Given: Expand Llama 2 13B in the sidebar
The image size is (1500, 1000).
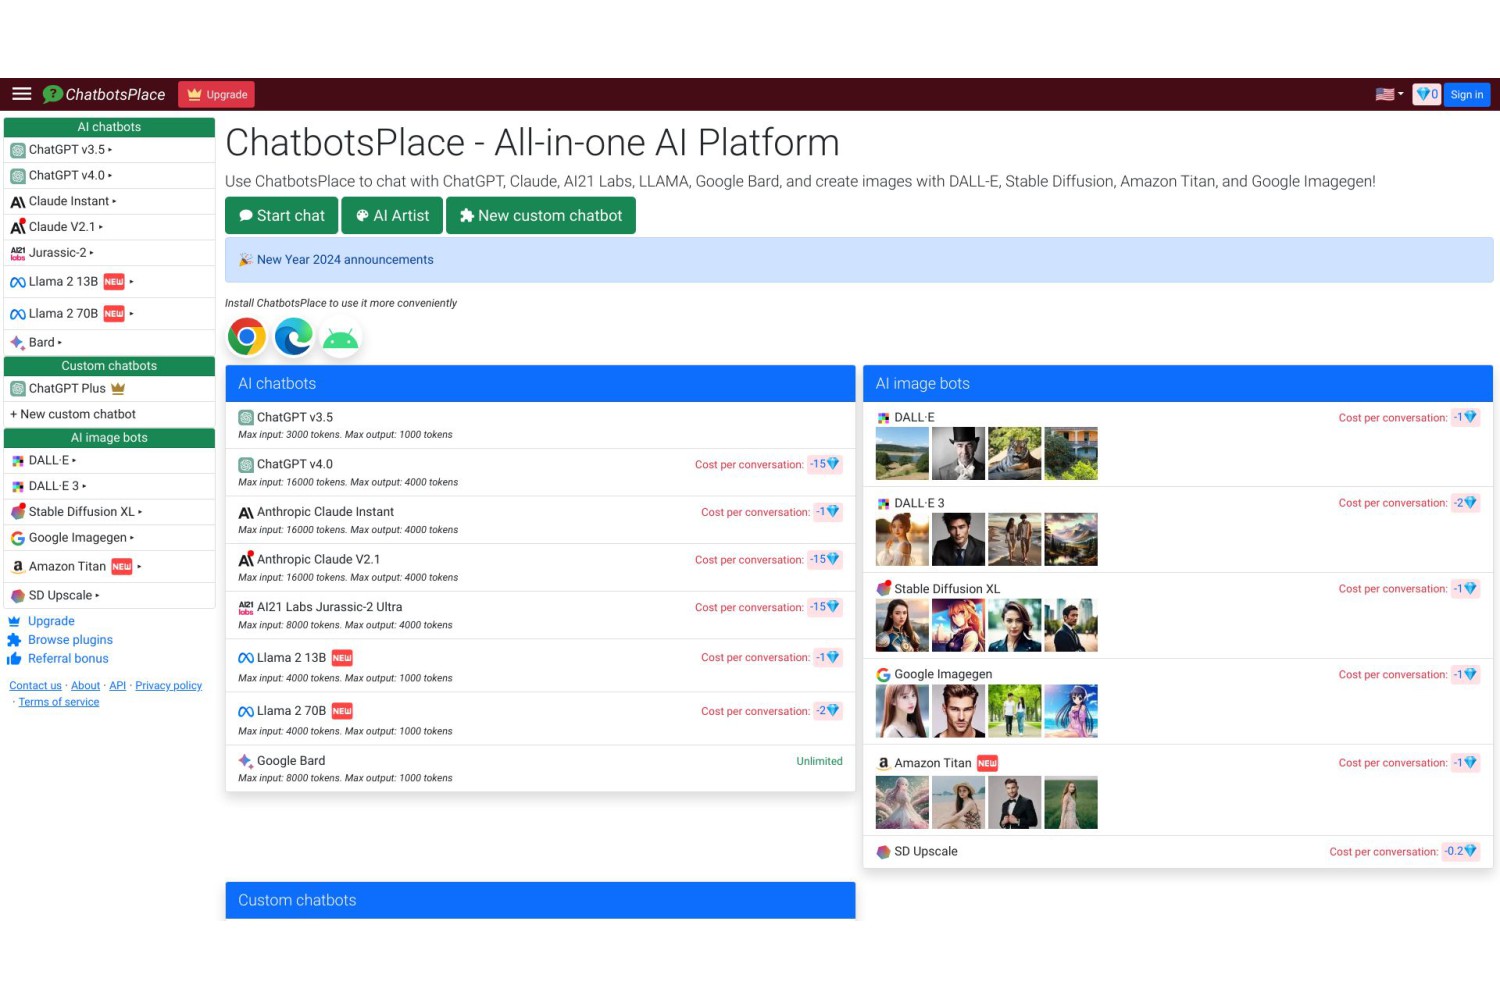Looking at the screenshot, I should [x=109, y=282].
